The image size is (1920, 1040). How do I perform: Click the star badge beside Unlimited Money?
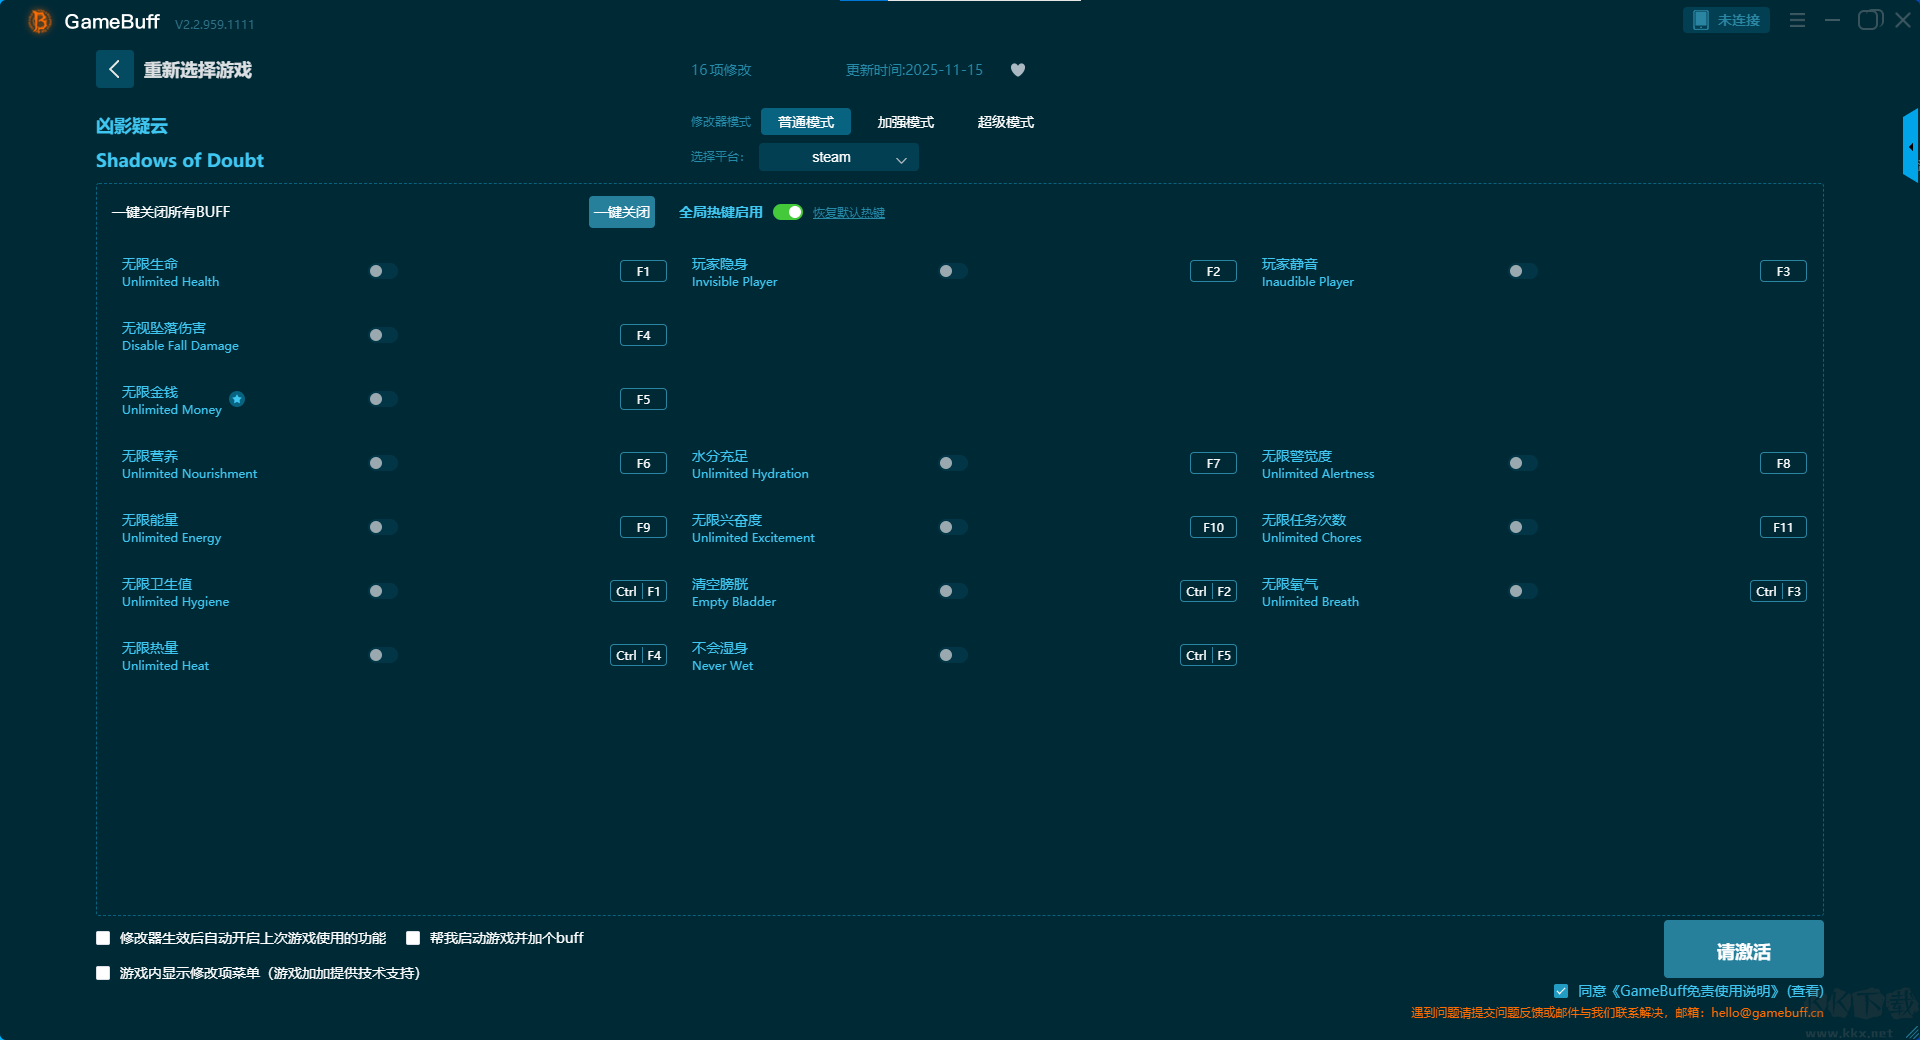[x=237, y=399]
